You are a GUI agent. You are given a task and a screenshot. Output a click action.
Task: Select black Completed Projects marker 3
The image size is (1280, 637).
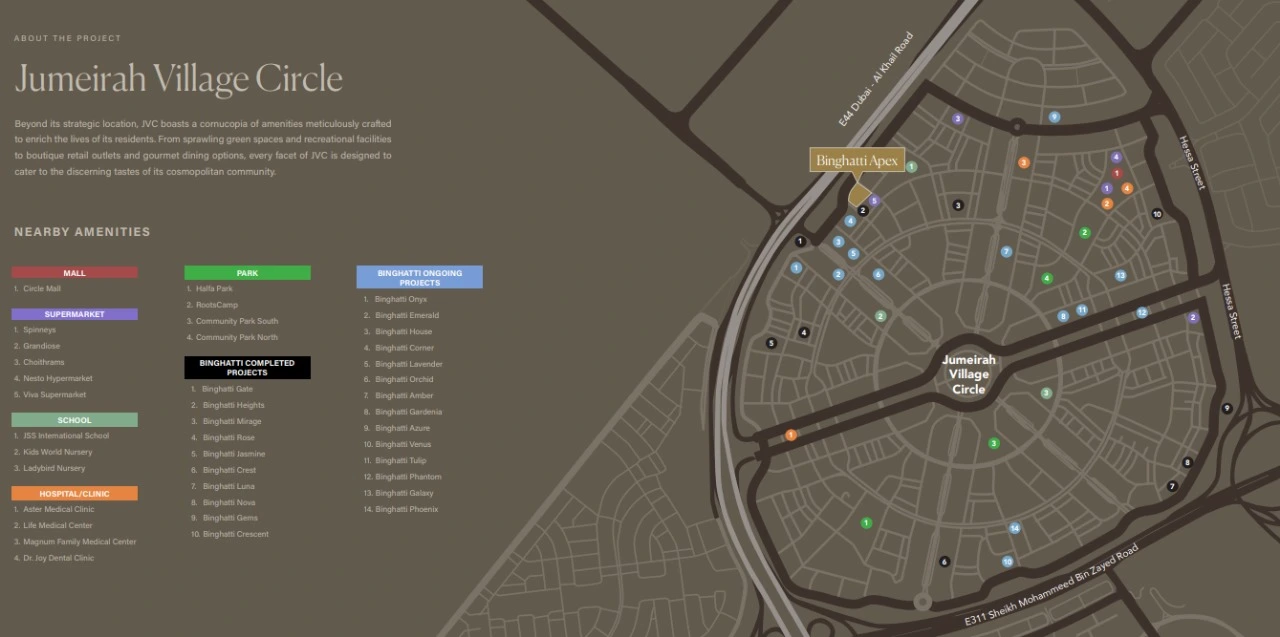pyautogui.click(x=957, y=205)
